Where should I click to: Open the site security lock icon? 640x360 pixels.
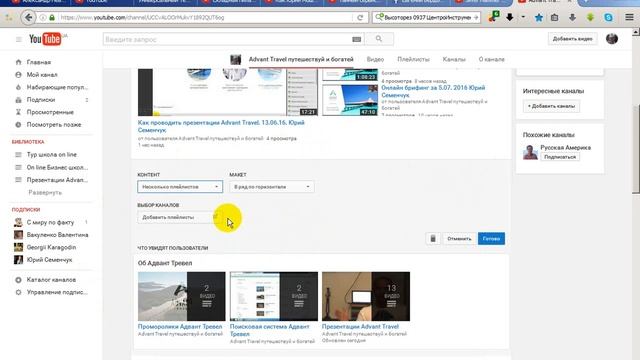click(52, 18)
